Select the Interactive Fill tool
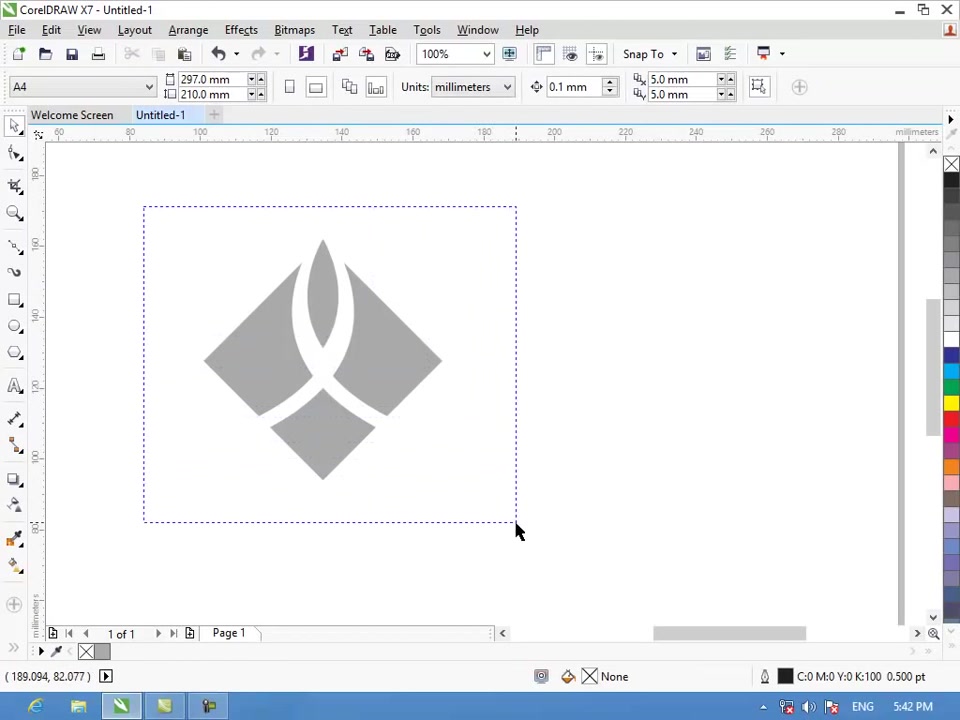Viewport: 960px width, 720px height. [x=14, y=566]
